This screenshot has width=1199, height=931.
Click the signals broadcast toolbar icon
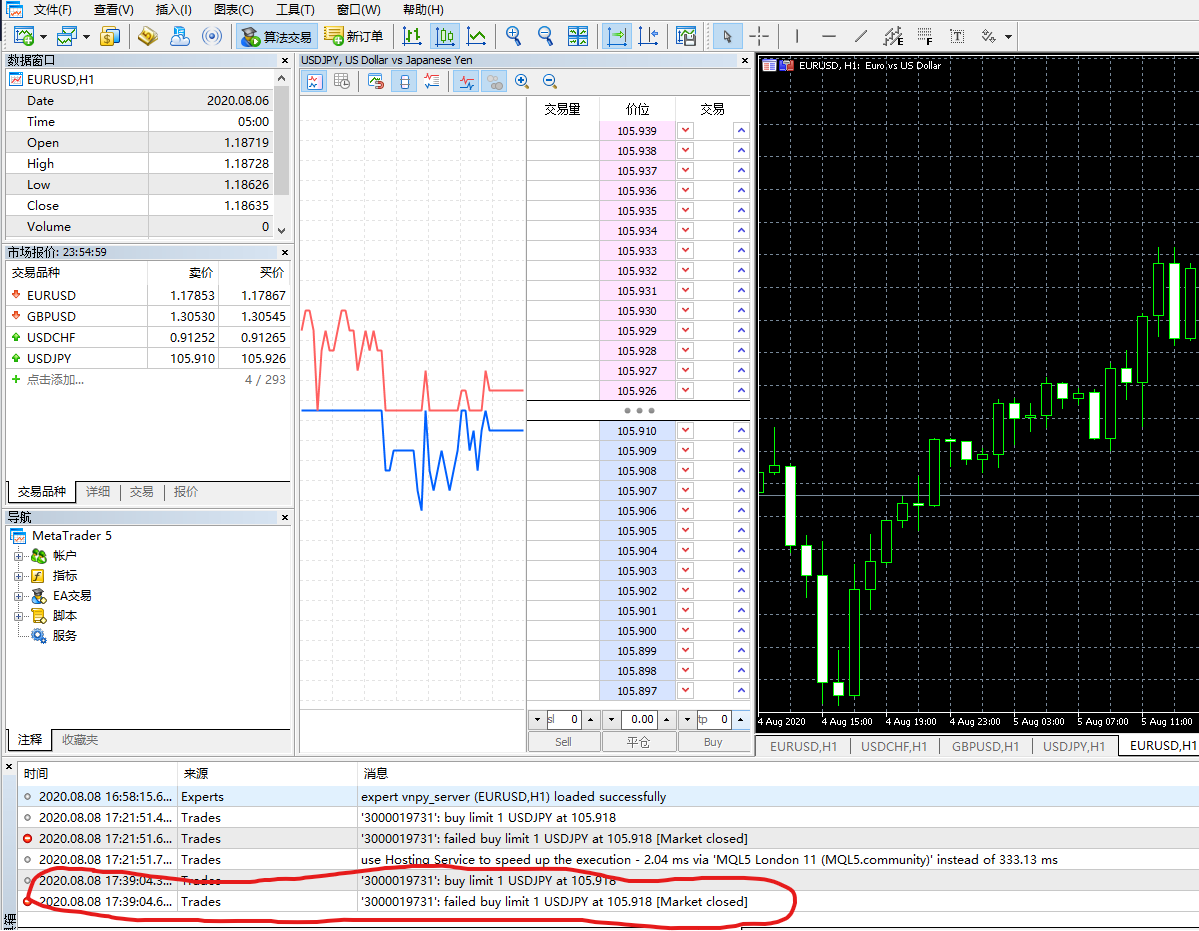tap(212, 36)
